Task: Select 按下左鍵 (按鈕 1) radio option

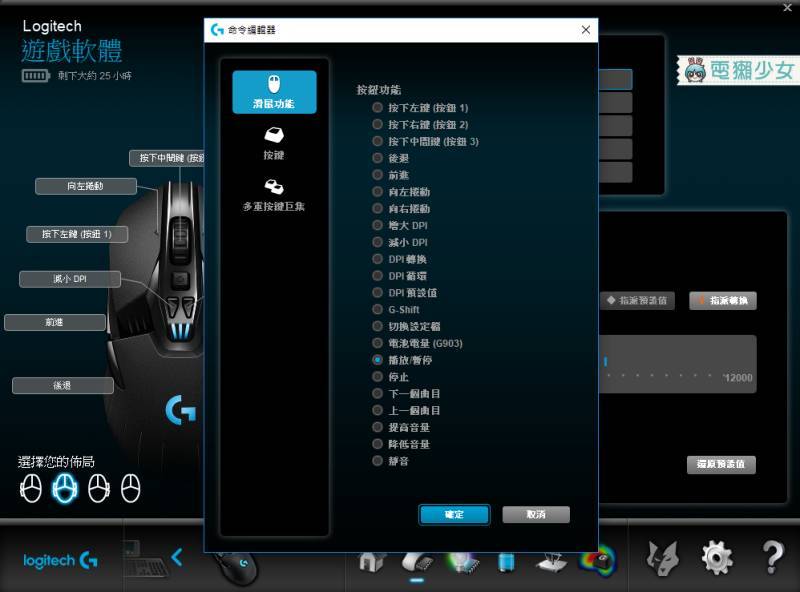Action: [377, 108]
